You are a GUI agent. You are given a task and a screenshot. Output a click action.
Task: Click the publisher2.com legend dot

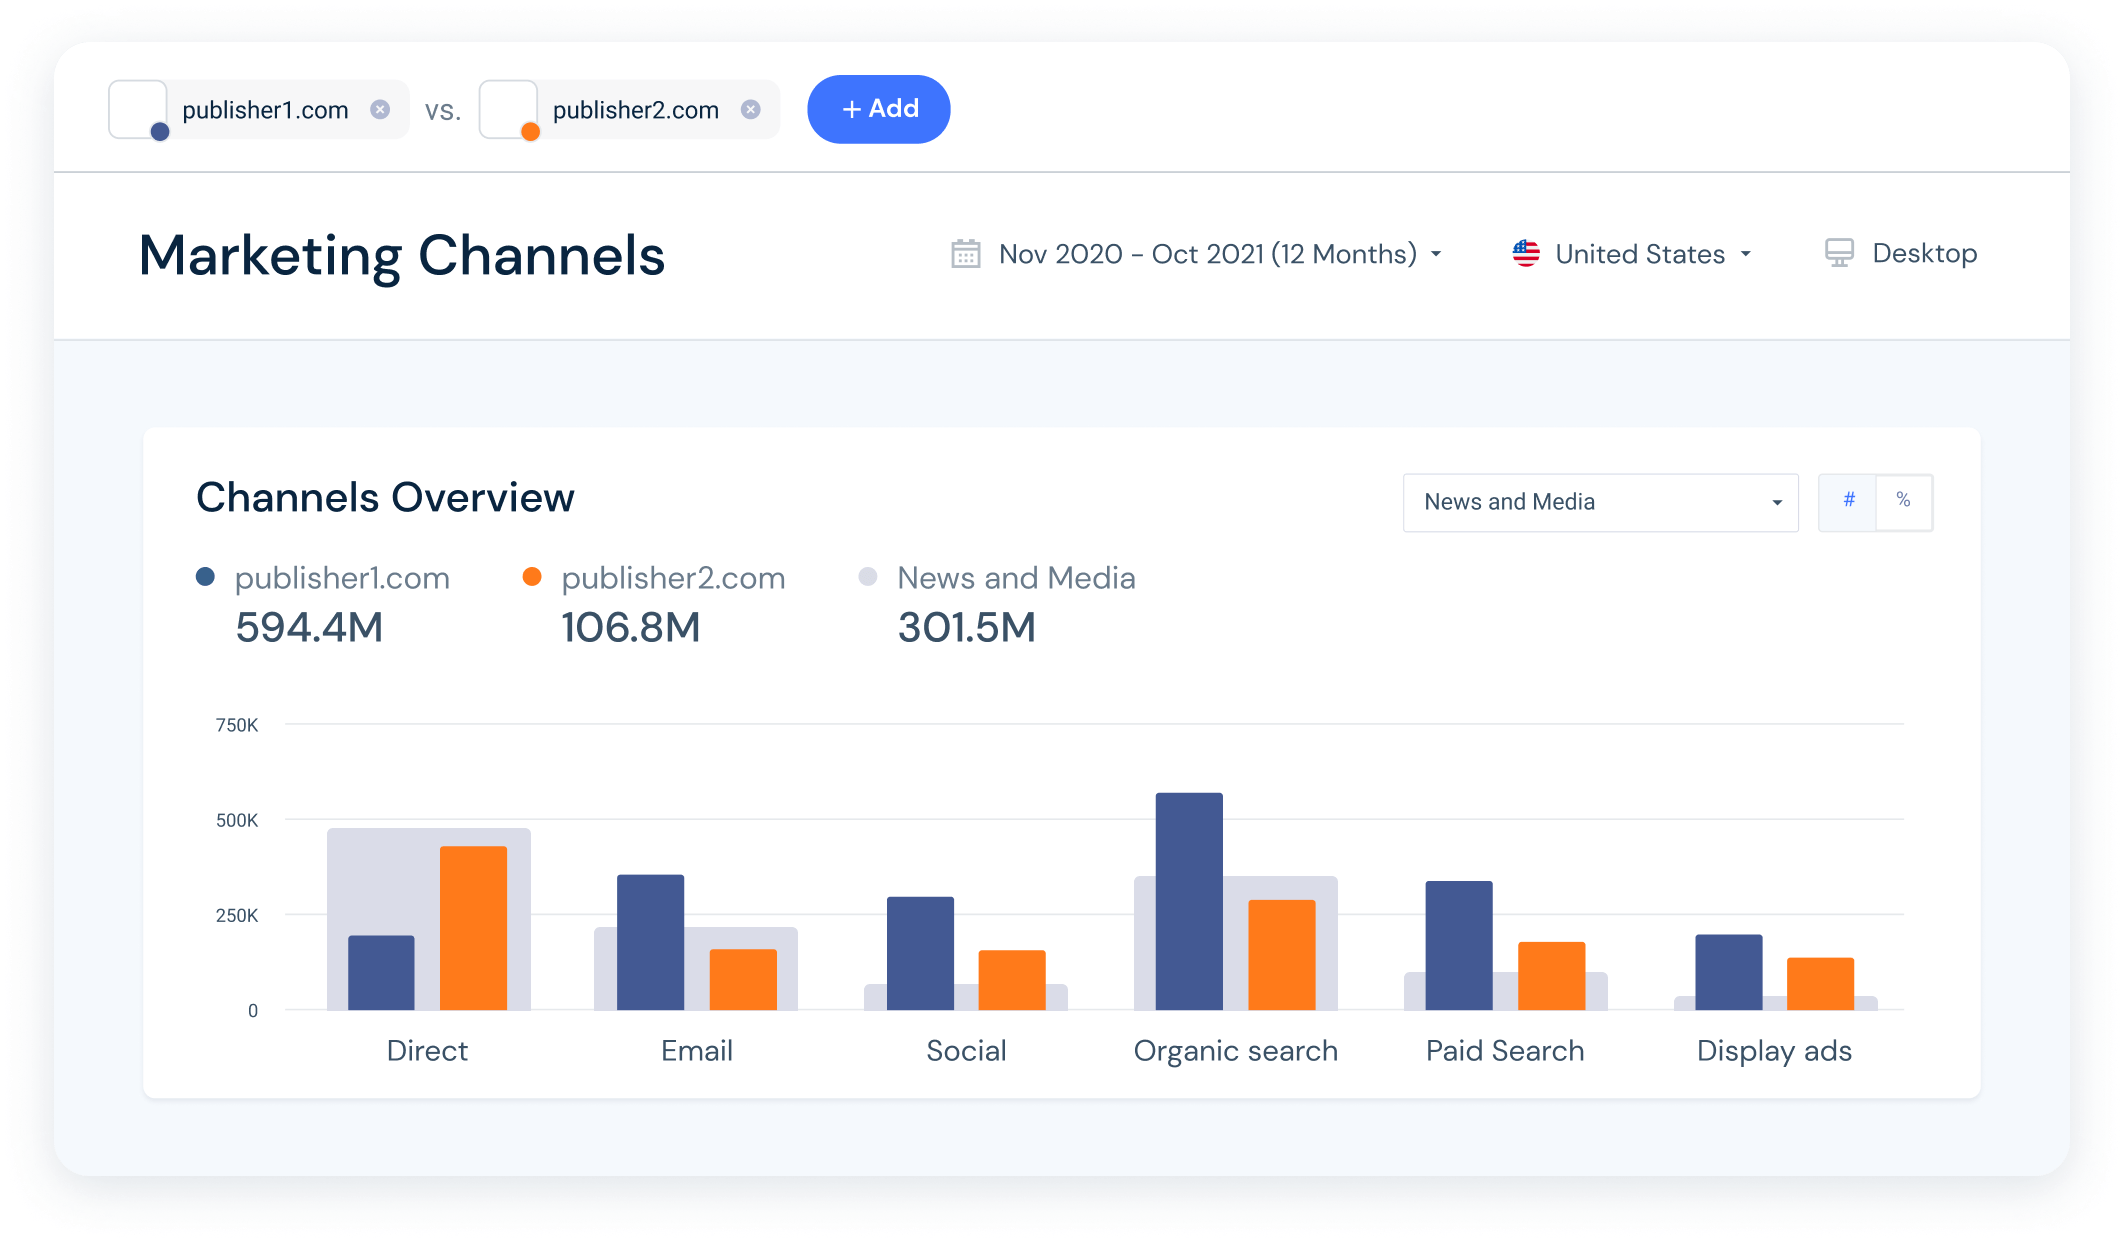point(532,576)
